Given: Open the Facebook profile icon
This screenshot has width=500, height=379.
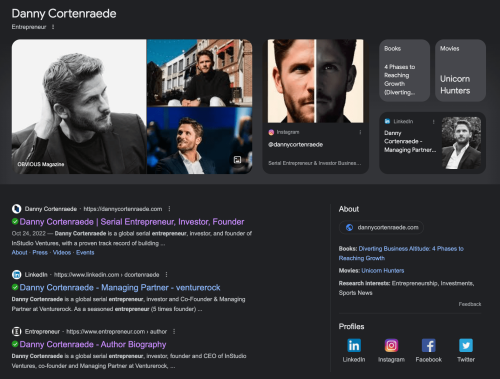Looking at the screenshot, I should tap(429, 345).
